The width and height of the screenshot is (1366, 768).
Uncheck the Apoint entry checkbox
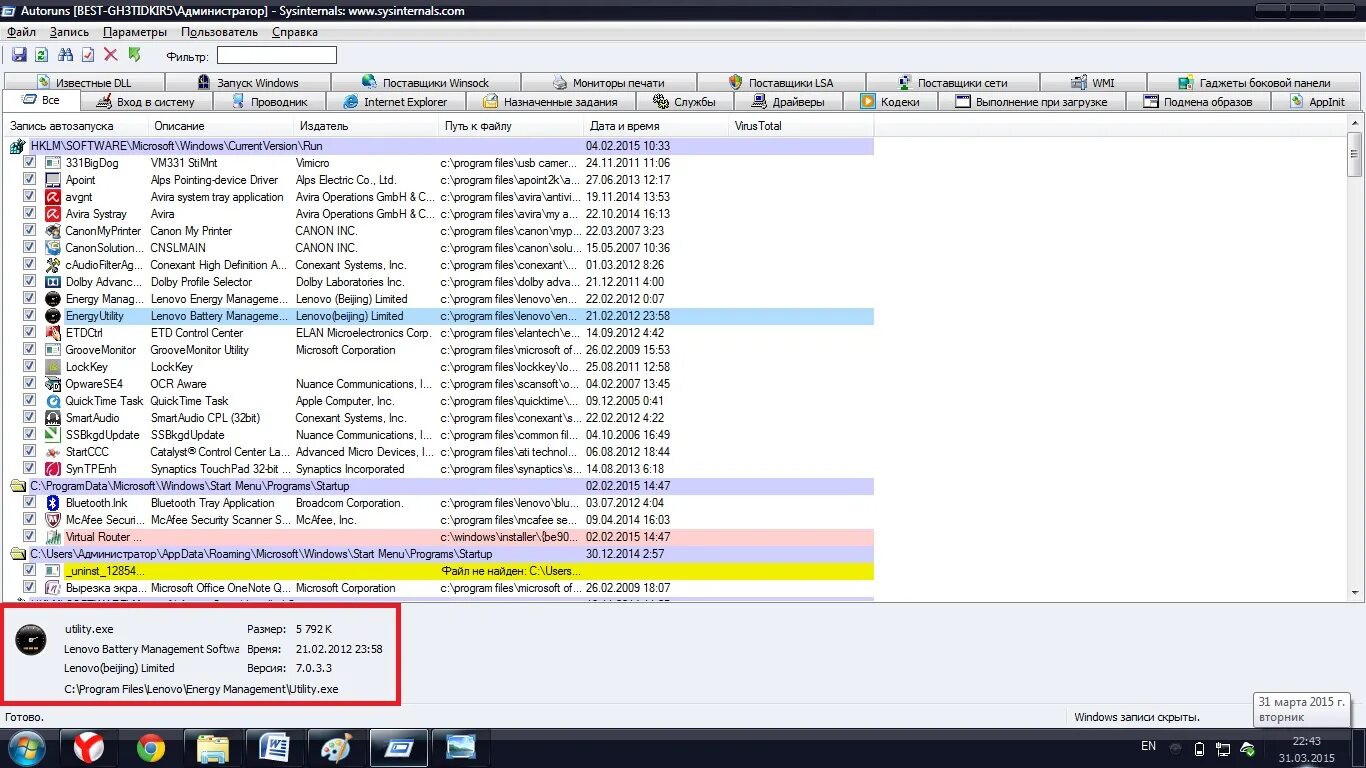tap(30, 180)
